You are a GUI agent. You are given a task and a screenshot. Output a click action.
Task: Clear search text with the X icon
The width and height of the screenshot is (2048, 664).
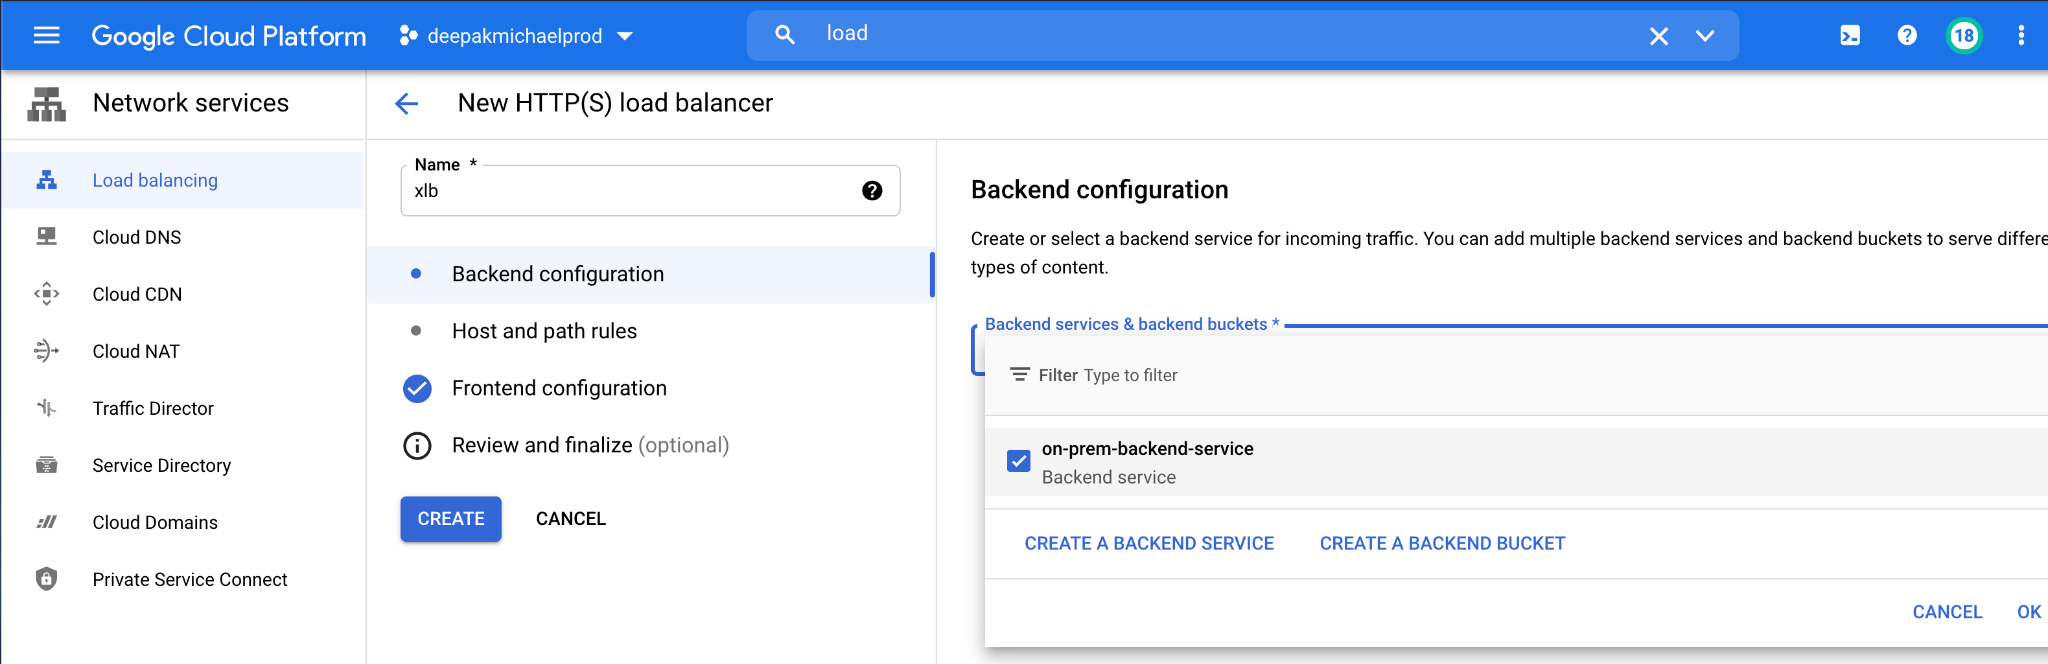tap(1658, 36)
